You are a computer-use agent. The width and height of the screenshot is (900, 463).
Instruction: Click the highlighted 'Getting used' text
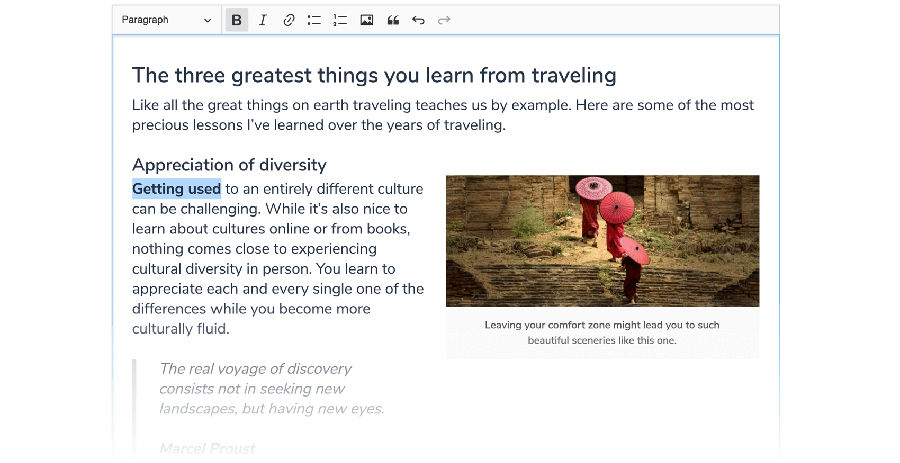pos(176,189)
